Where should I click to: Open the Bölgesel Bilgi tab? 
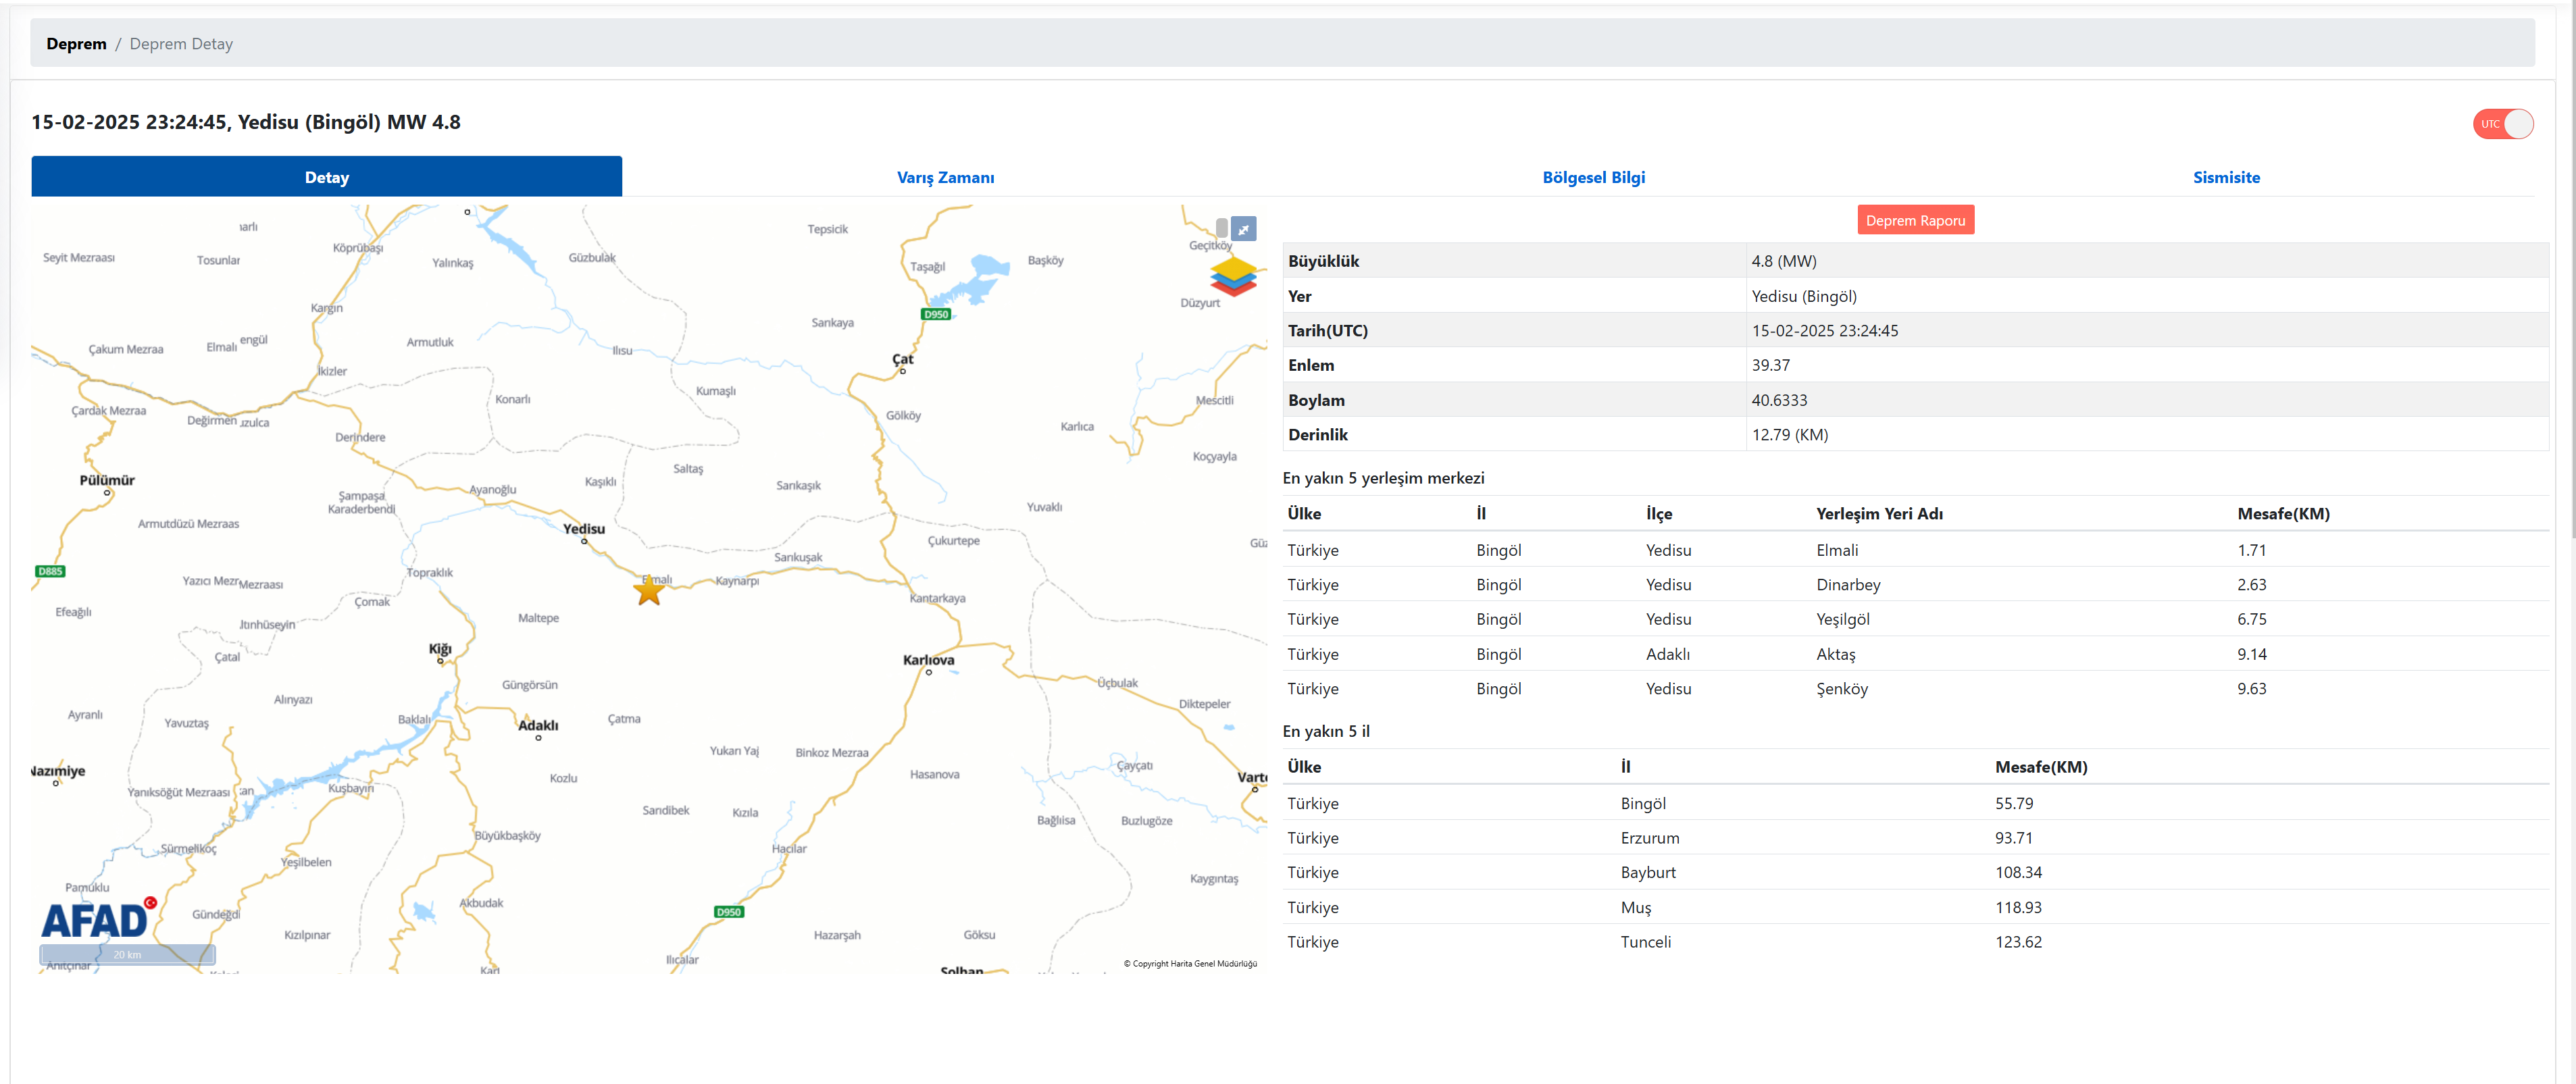(1593, 177)
